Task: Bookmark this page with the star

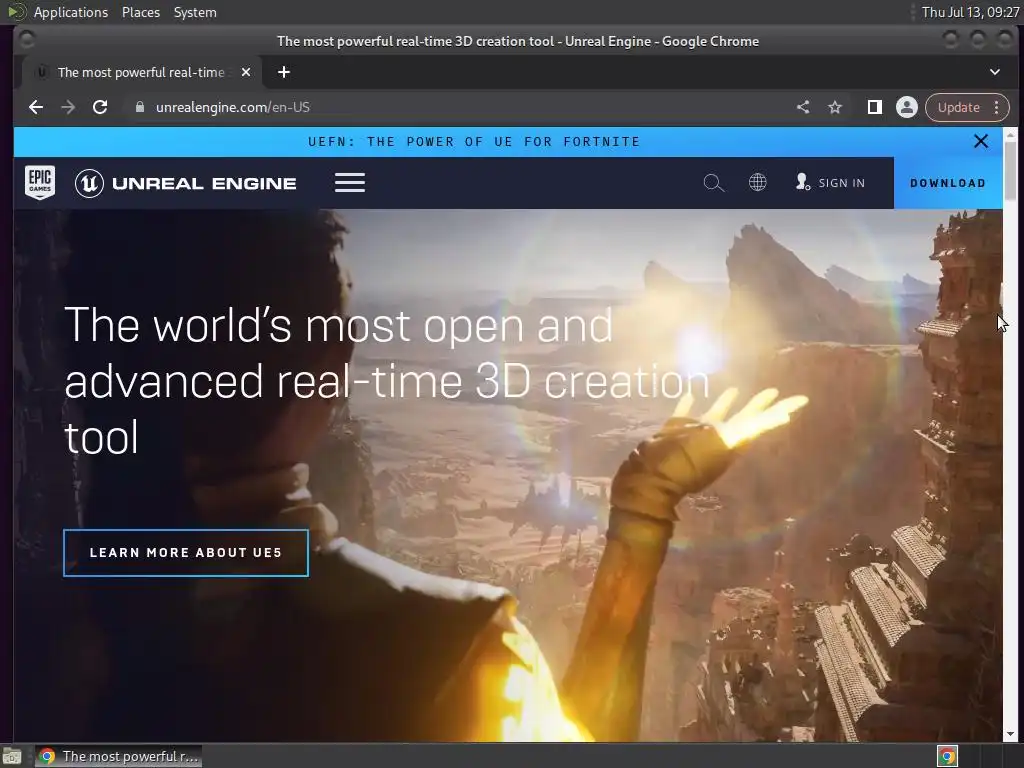Action: 835,107
